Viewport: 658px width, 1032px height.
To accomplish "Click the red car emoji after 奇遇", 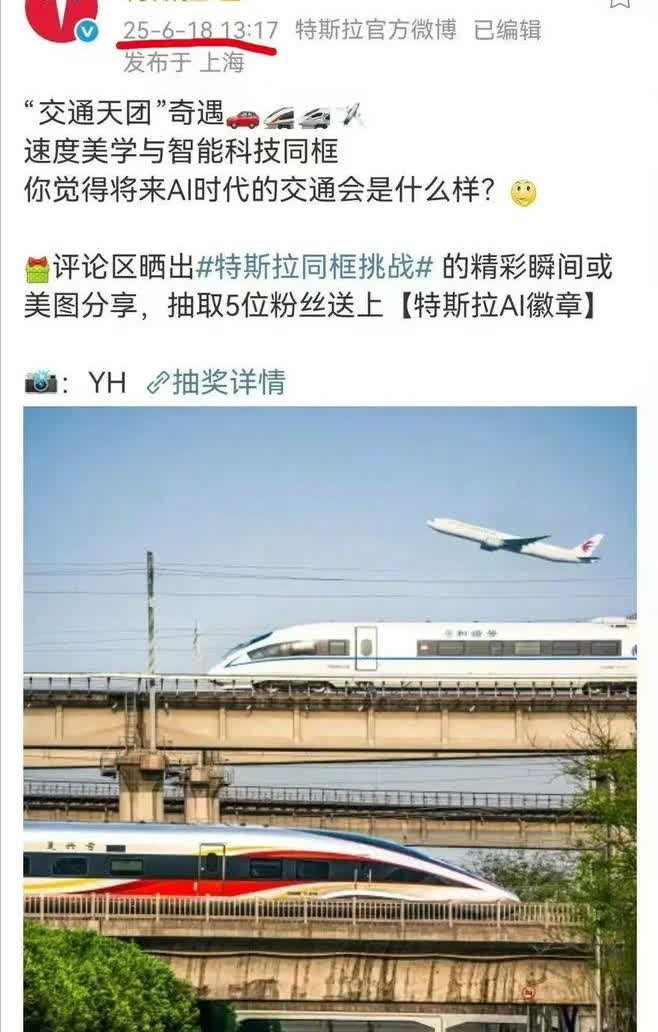I will tap(243, 118).
